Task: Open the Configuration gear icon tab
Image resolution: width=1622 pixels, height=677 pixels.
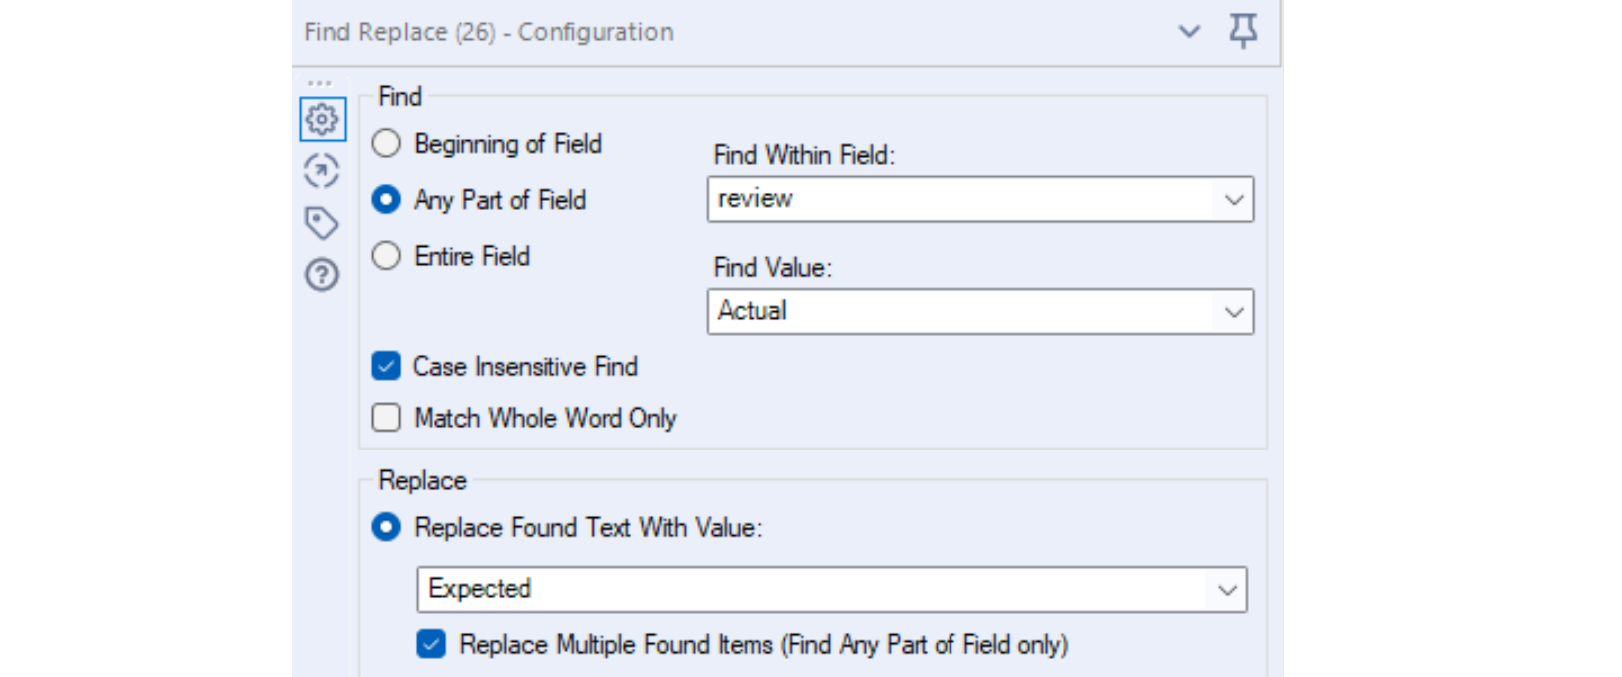Action: tap(322, 120)
